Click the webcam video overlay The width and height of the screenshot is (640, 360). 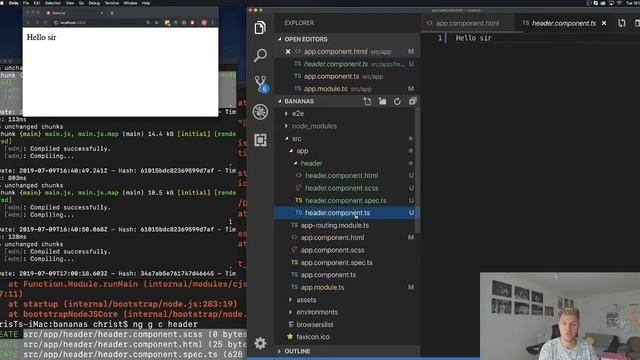(x=560, y=316)
